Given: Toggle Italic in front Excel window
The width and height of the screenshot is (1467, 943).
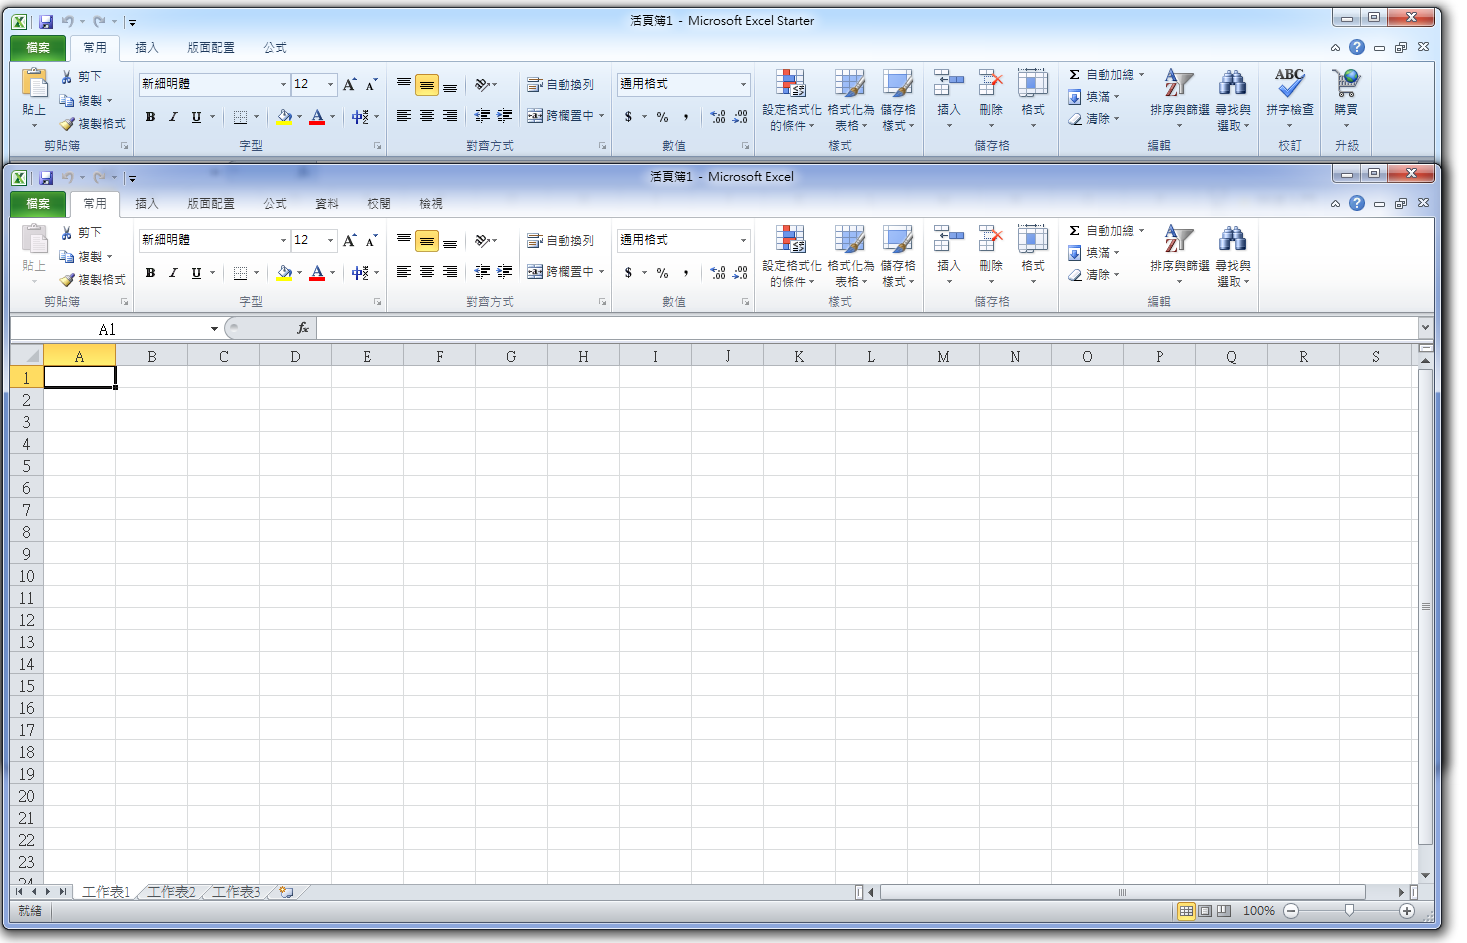Looking at the screenshot, I should tap(173, 273).
